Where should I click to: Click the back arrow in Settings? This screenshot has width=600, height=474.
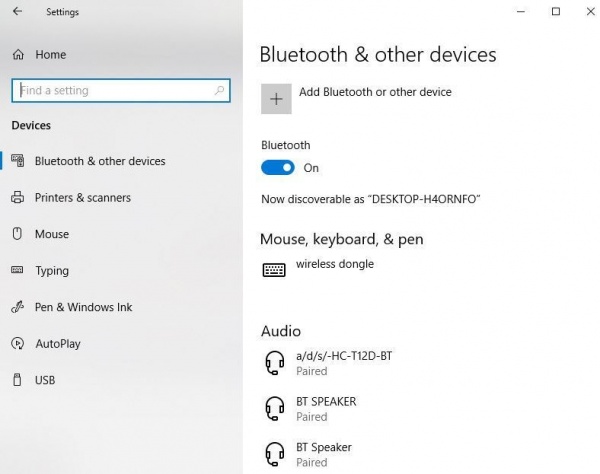tap(17, 12)
